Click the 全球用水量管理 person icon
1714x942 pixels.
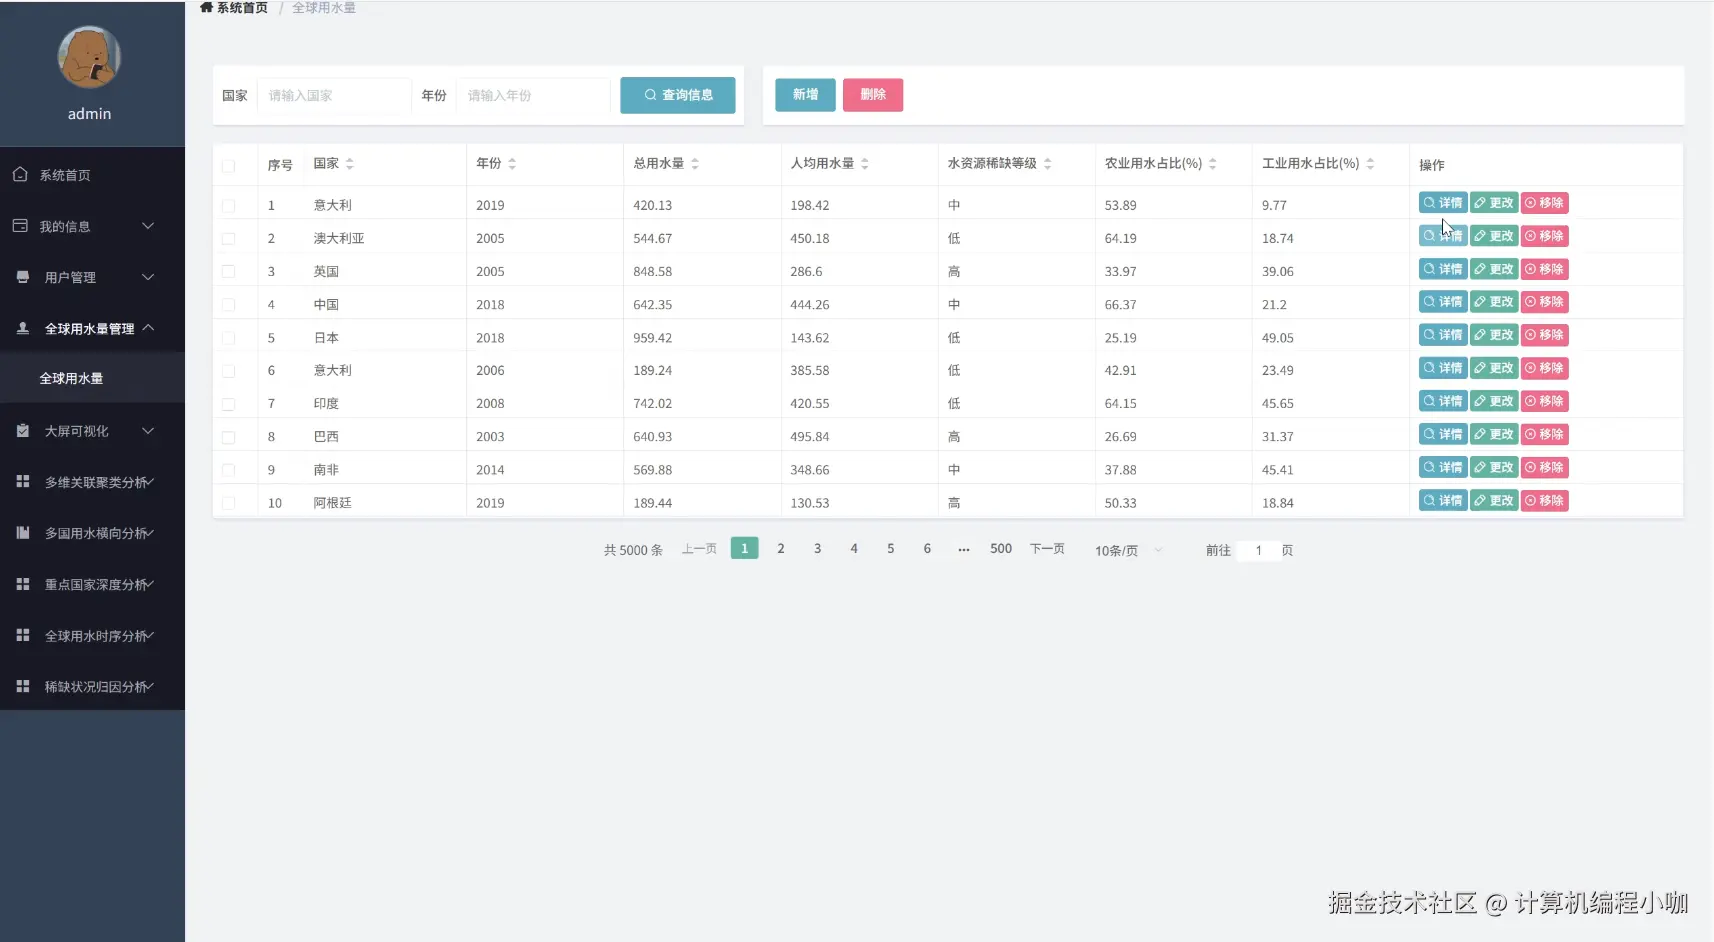tap(23, 328)
